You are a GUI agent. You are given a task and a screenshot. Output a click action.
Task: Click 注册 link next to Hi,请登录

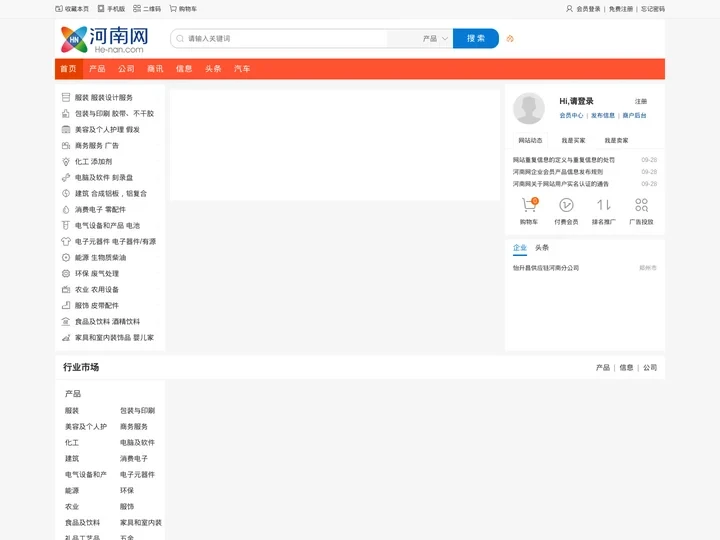pyautogui.click(x=641, y=101)
